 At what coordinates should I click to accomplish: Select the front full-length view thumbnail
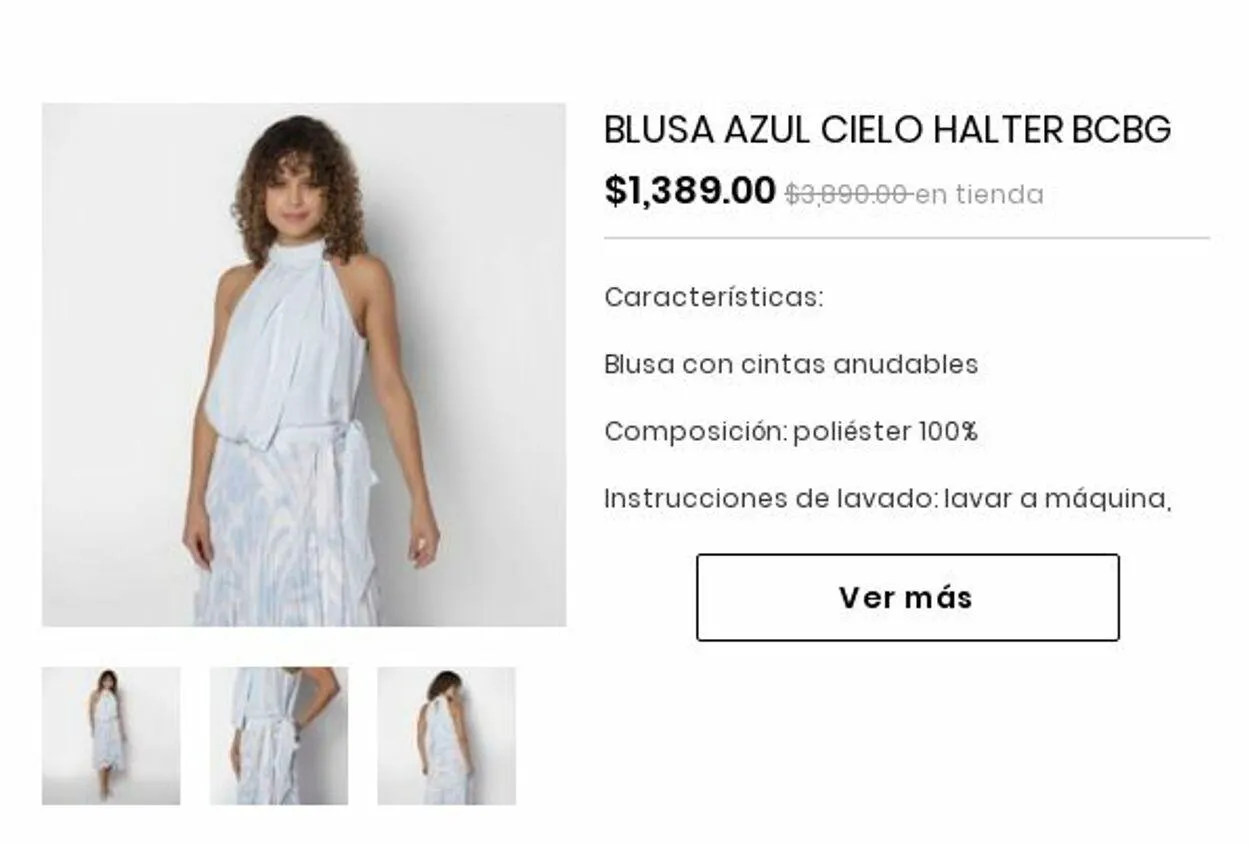tap(111, 736)
